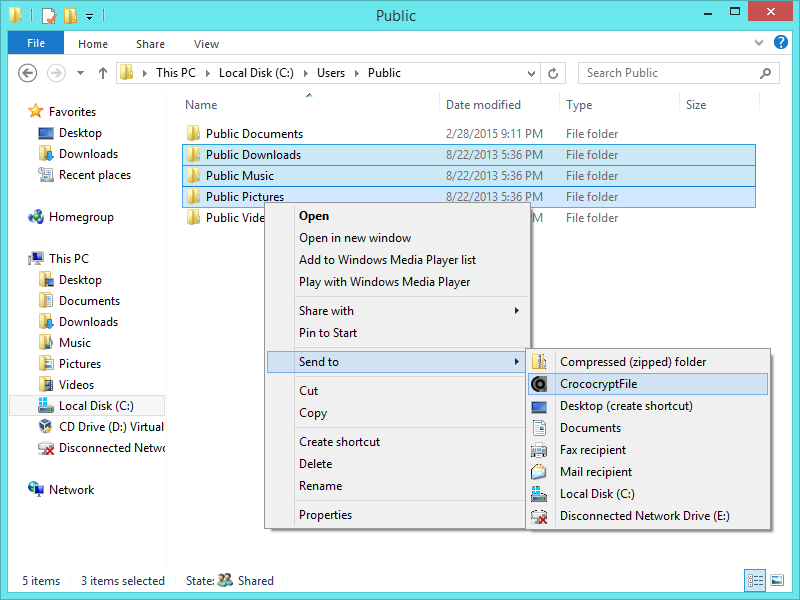Screen dimensions: 800x600
Task: Click the Refresh icon in address bar
Action: (553, 73)
